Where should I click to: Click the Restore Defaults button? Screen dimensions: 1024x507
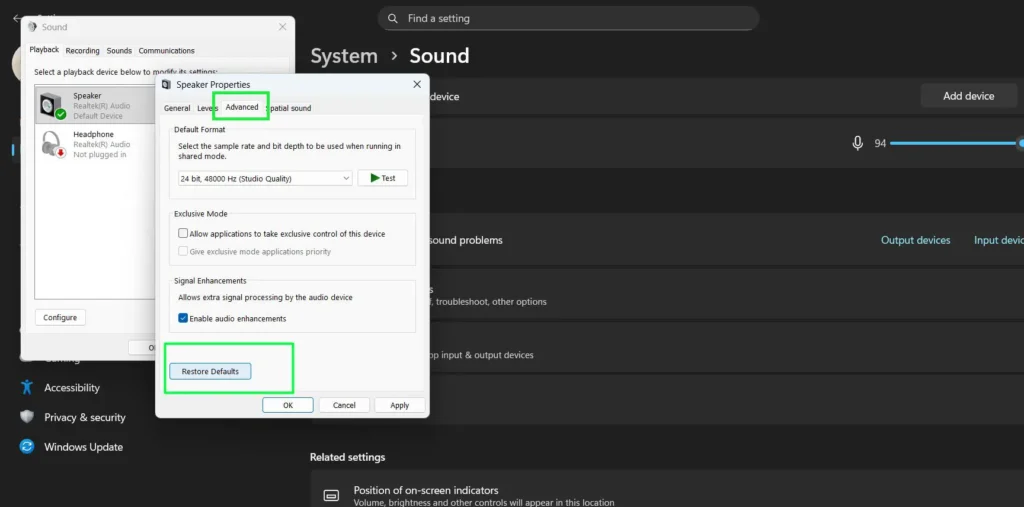coord(210,371)
